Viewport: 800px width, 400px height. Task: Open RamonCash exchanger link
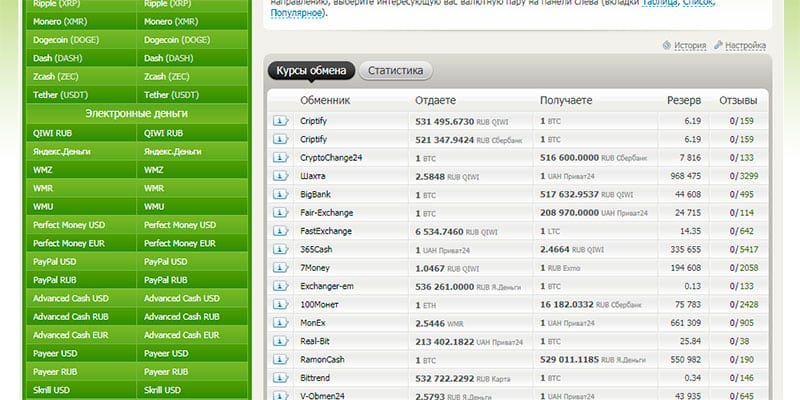pyautogui.click(x=322, y=360)
